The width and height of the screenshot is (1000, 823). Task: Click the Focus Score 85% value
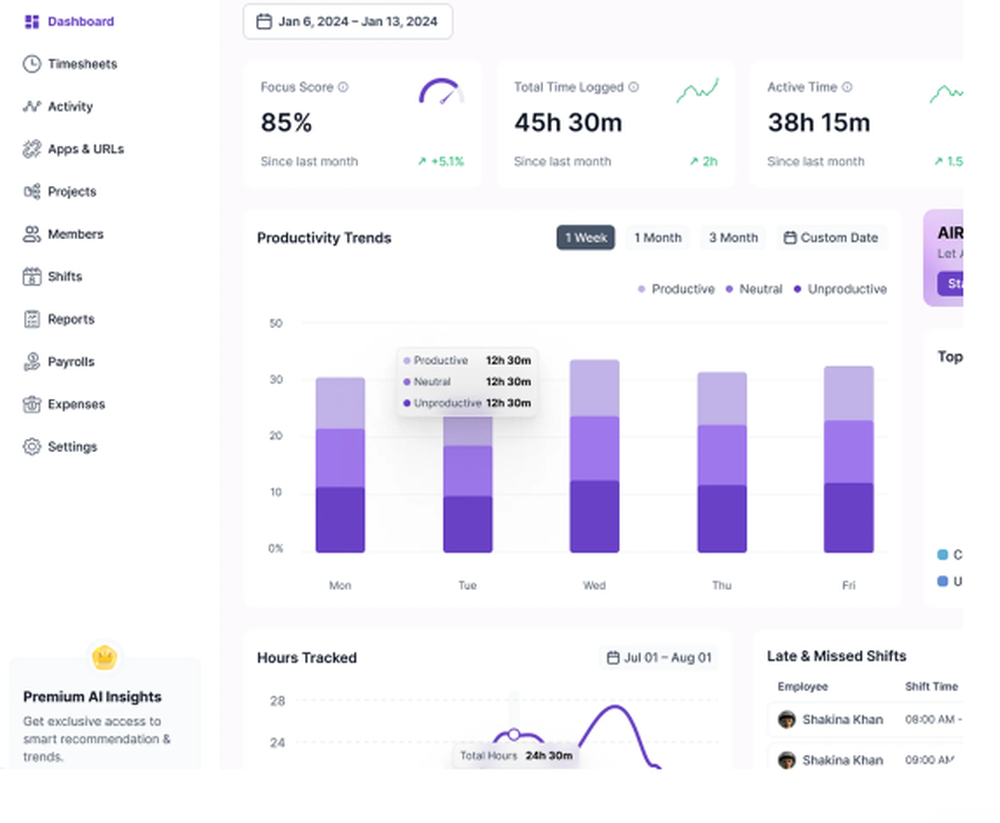pos(286,122)
